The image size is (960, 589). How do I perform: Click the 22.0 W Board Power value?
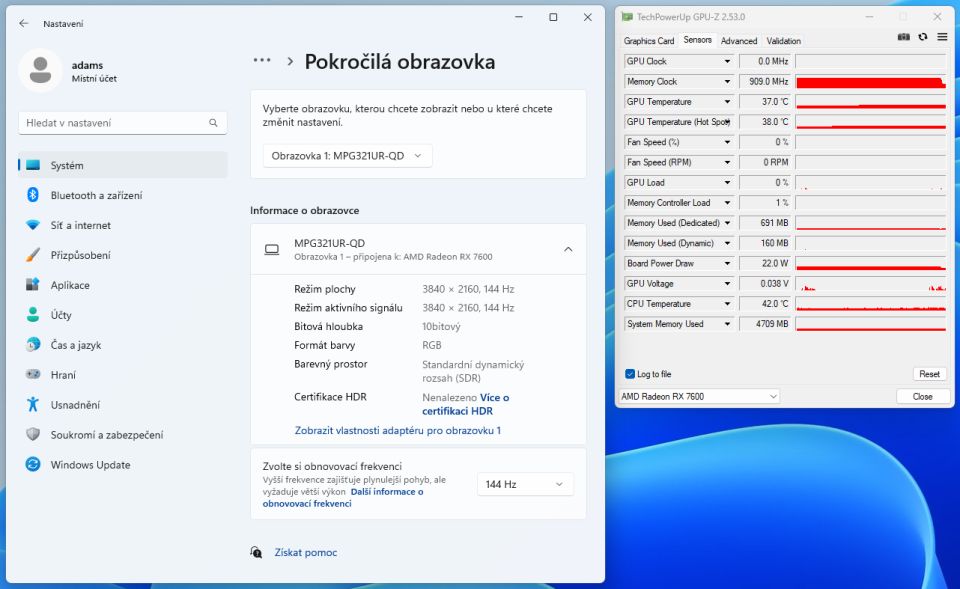click(x=765, y=263)
